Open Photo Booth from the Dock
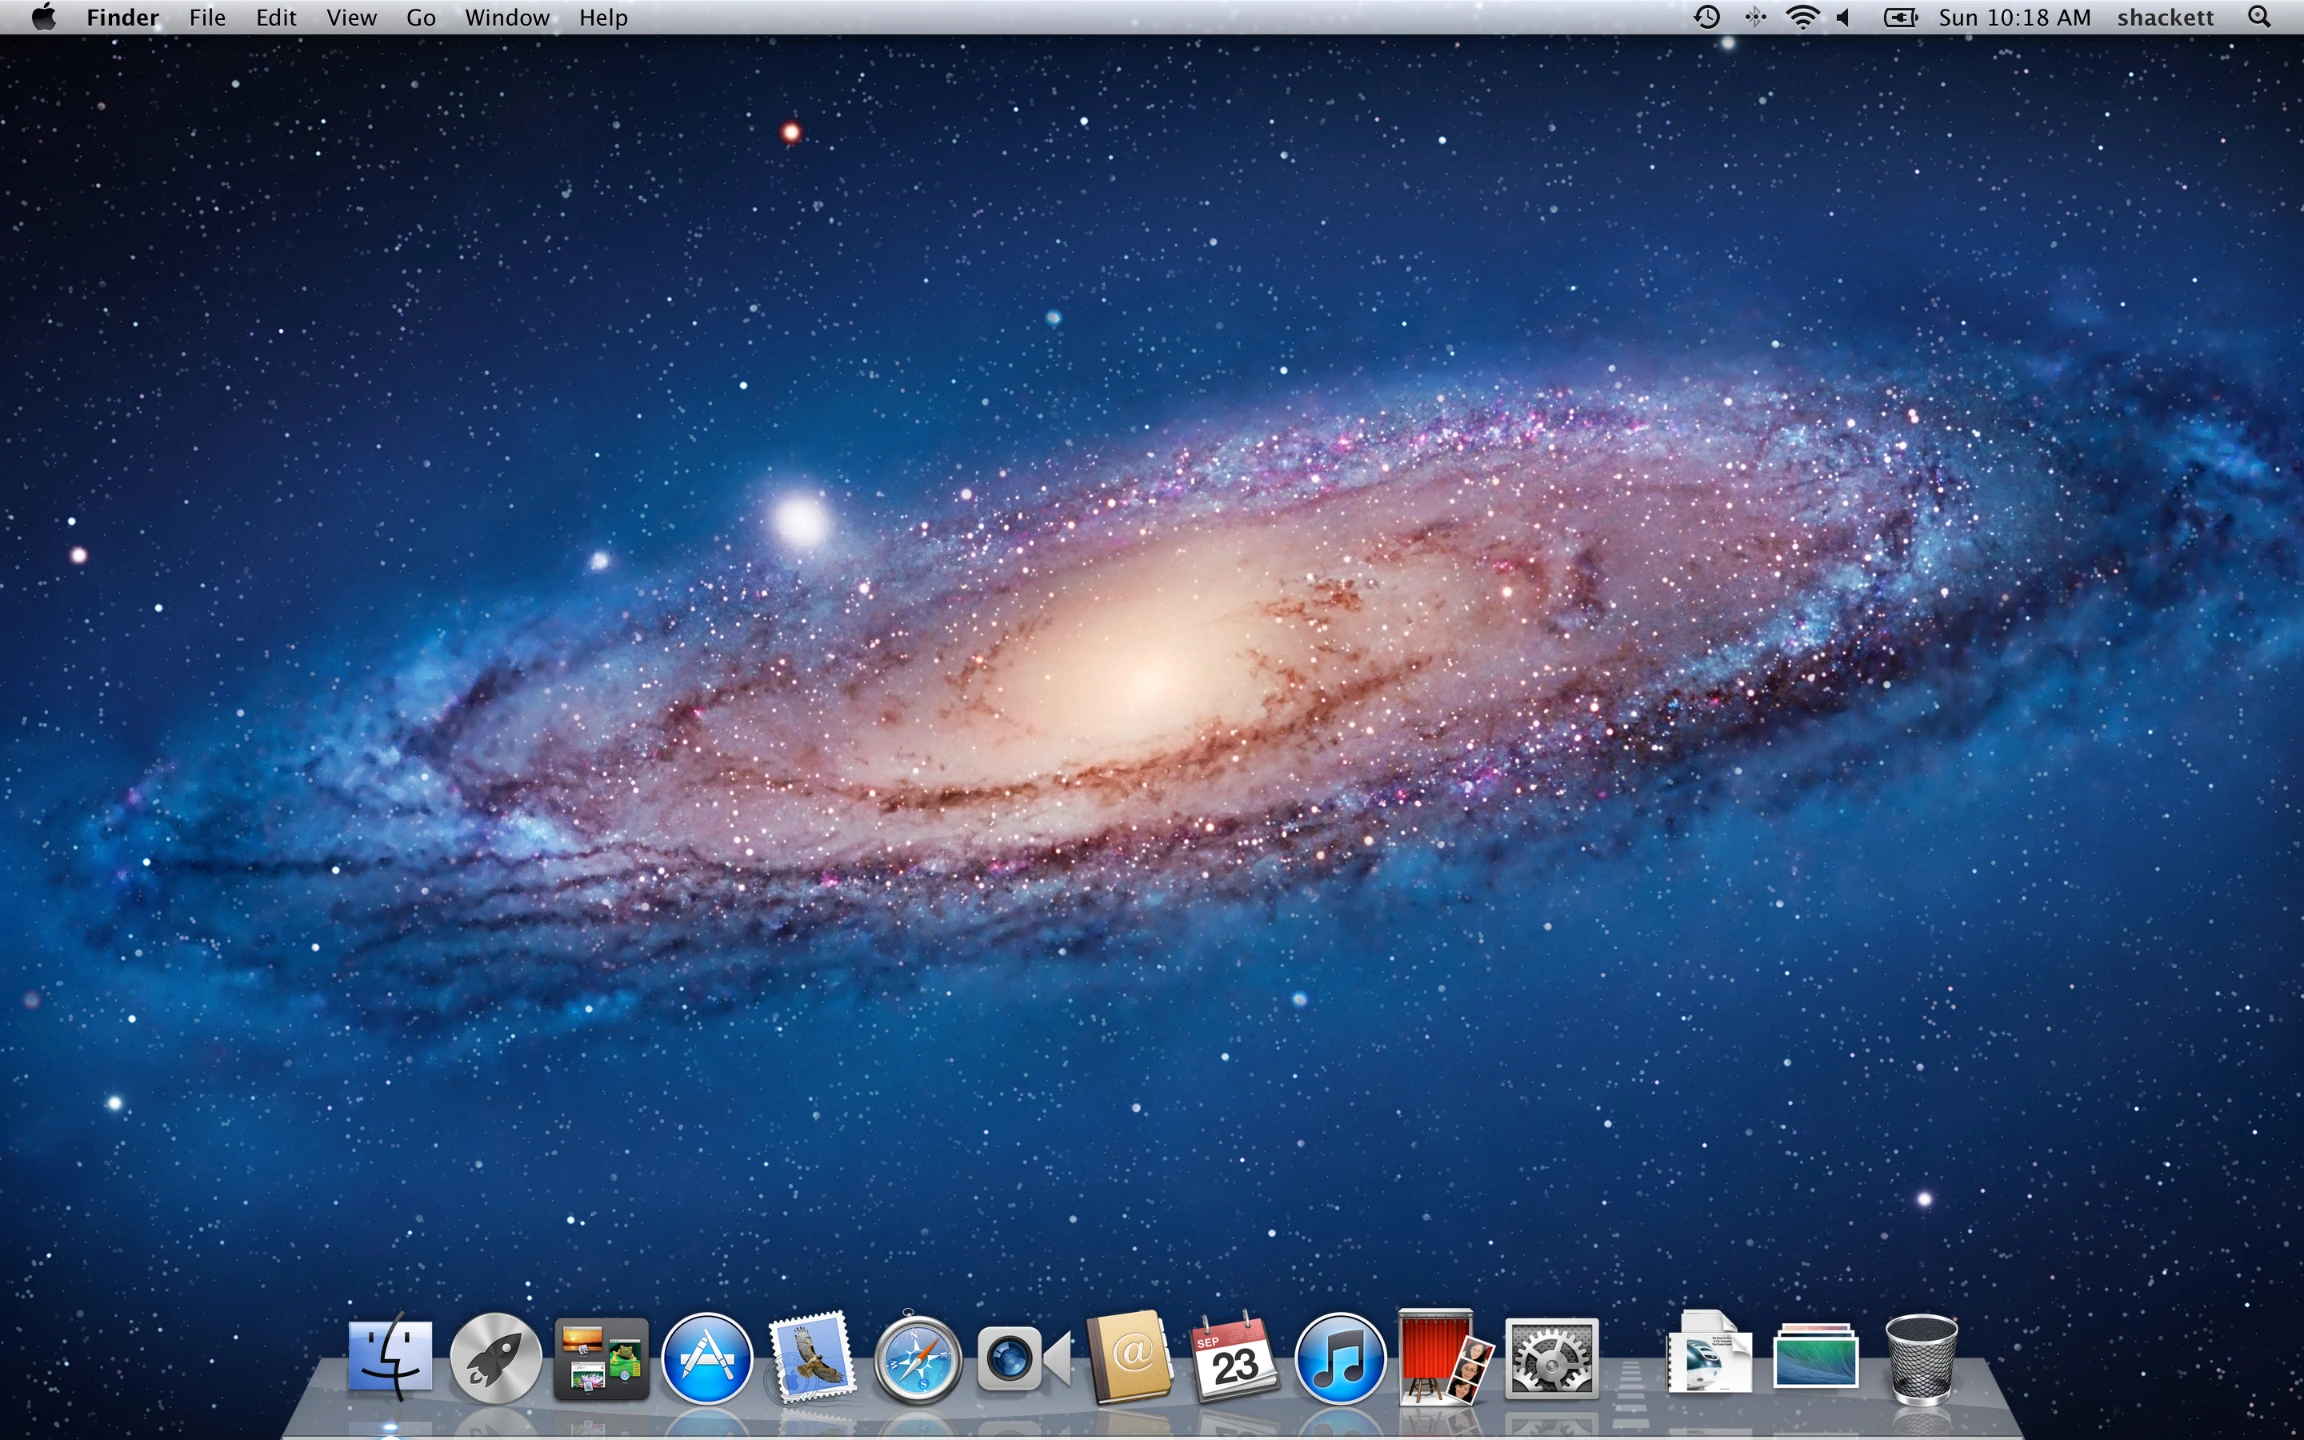 (x=1443, y=1358)
